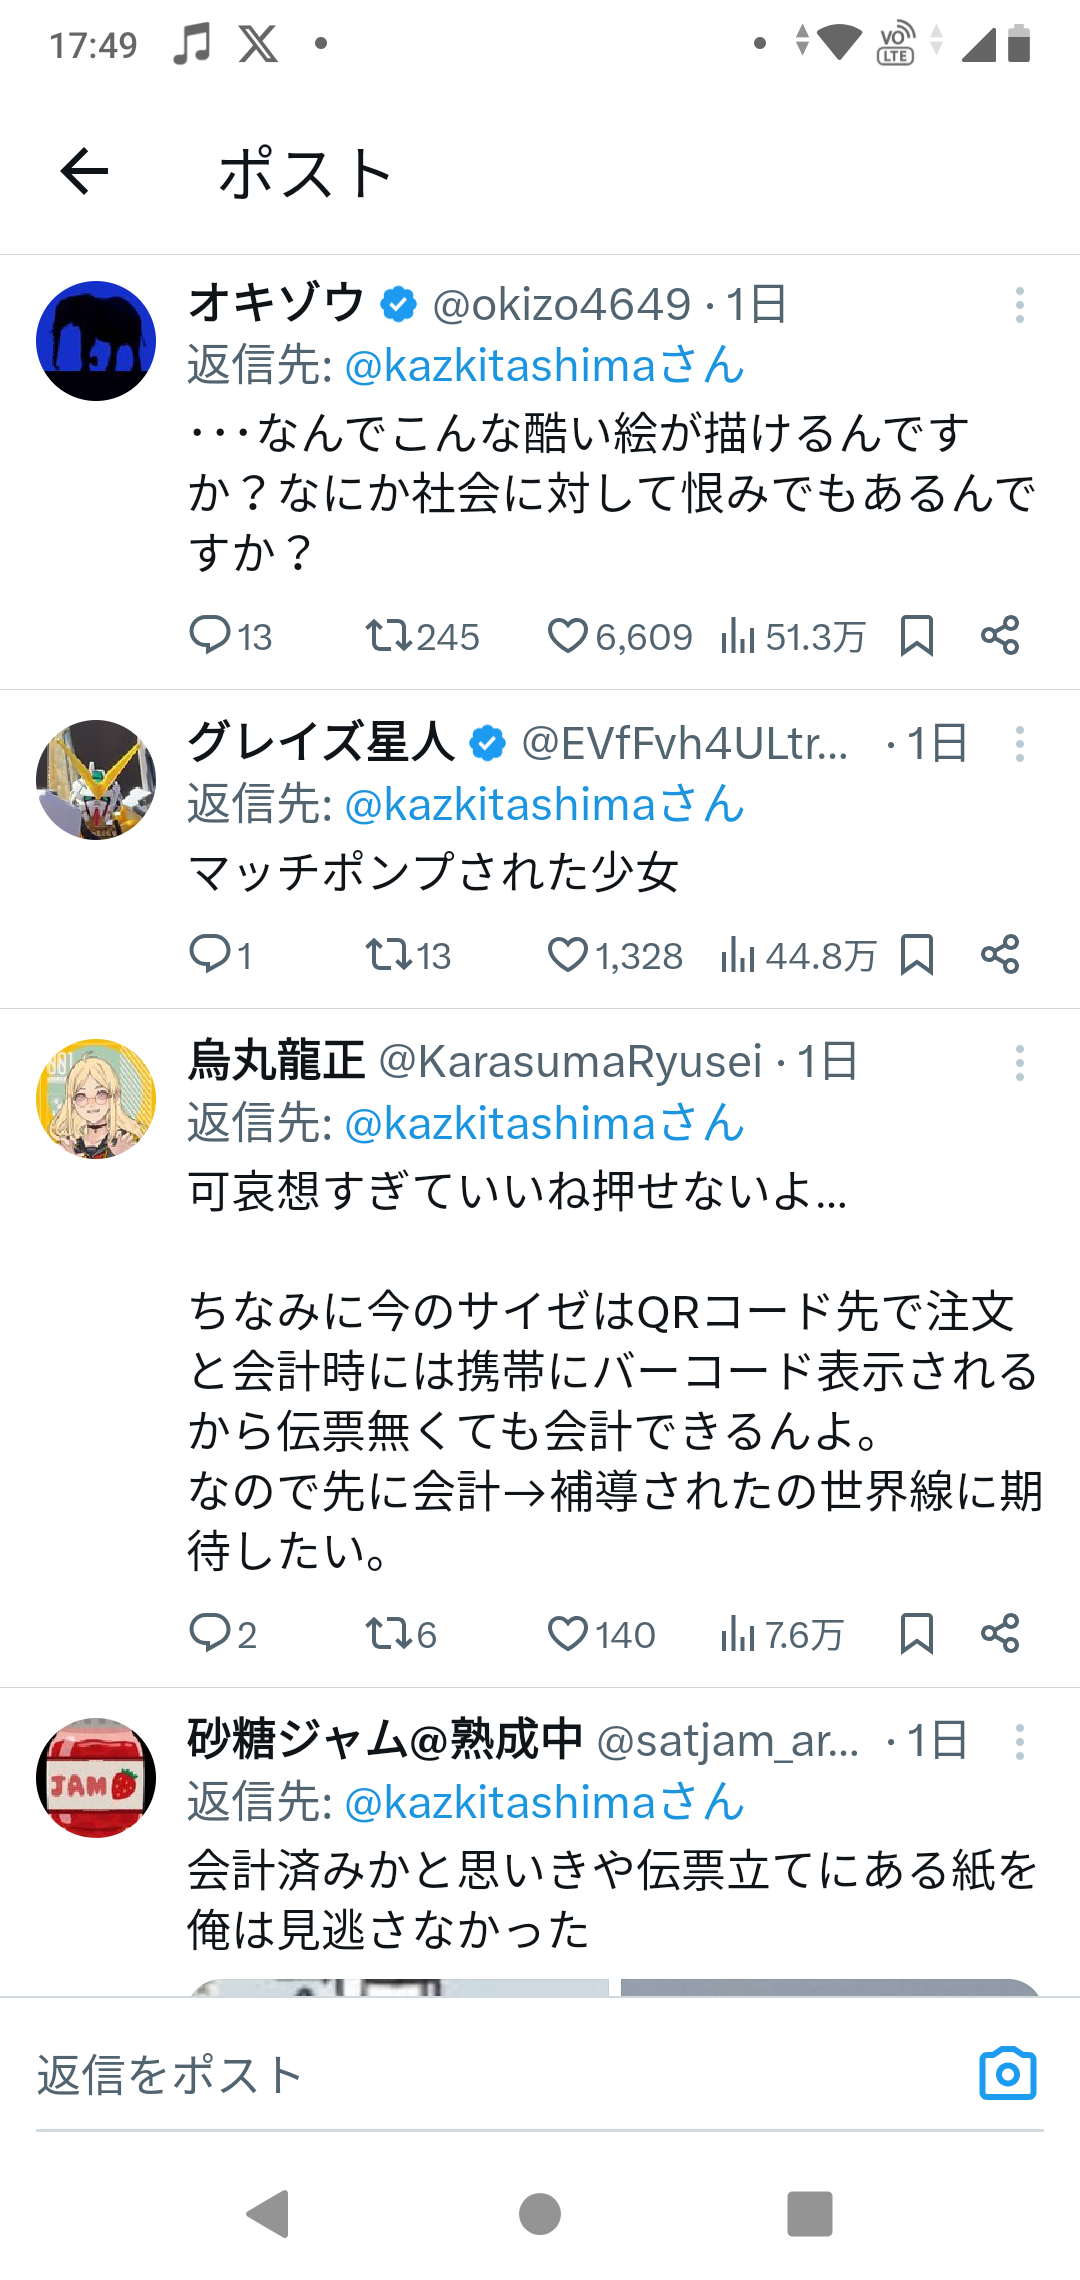Like the 烏丸龍正 reply

click(x=568, y=1634)
